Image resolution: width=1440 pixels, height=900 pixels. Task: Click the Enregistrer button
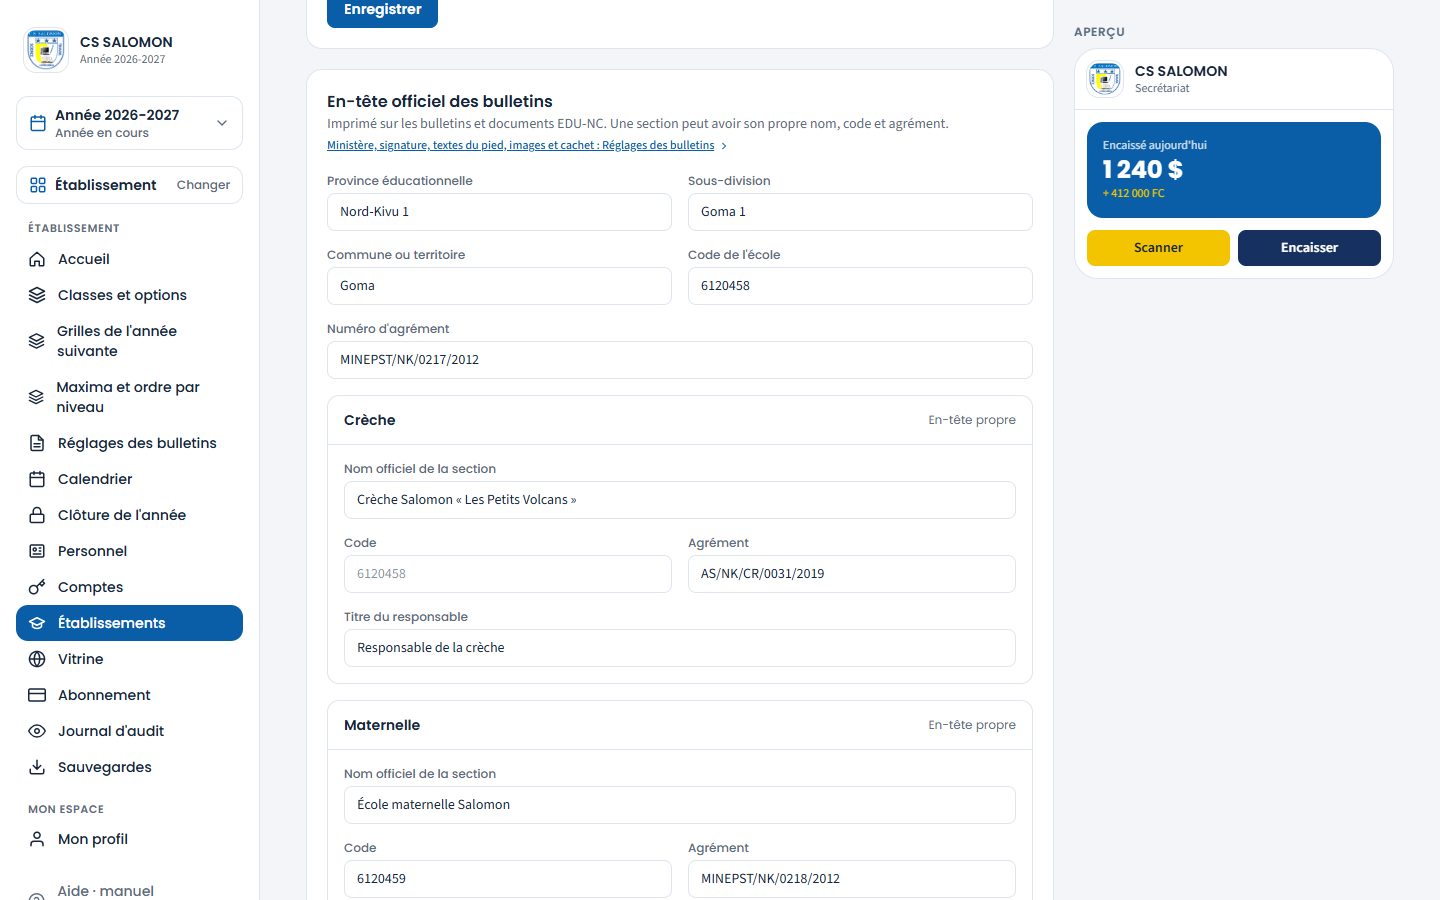coord(382,10)
